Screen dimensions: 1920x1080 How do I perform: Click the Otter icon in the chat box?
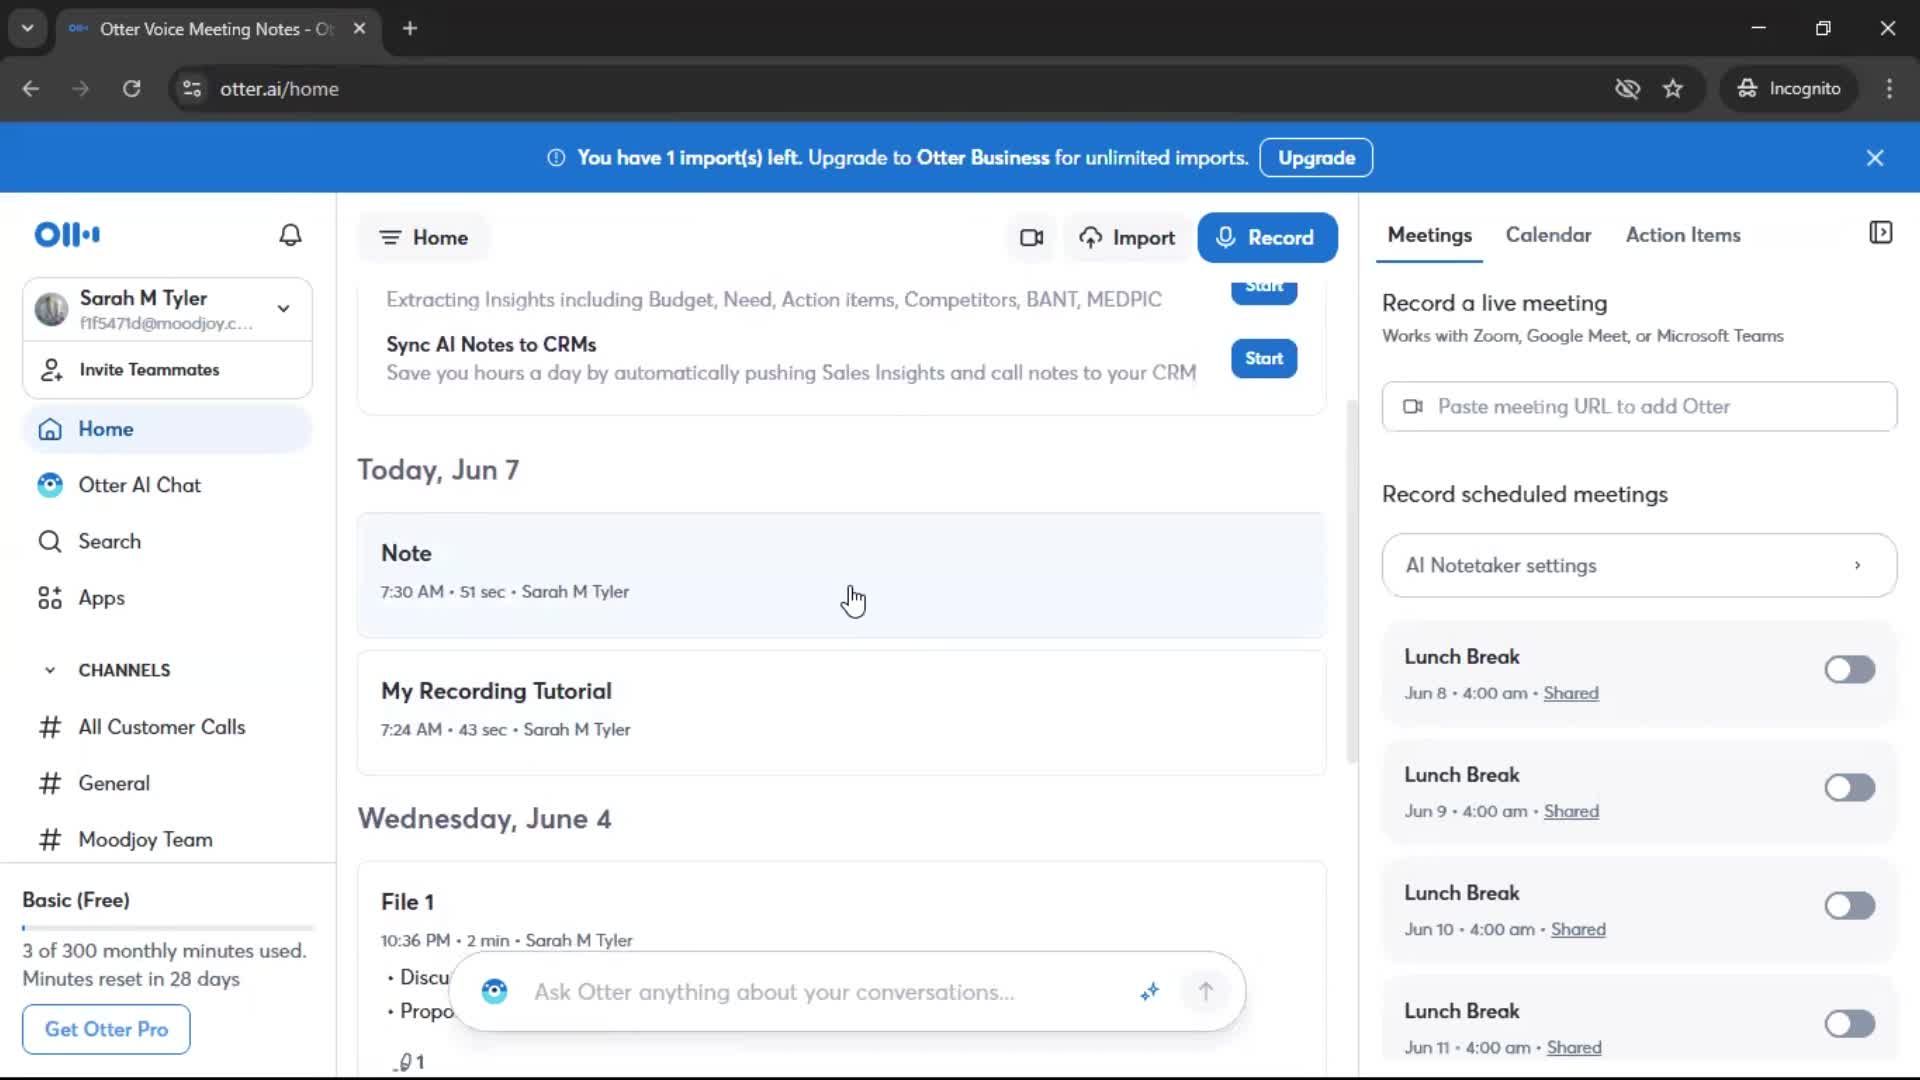coord(494,992)
